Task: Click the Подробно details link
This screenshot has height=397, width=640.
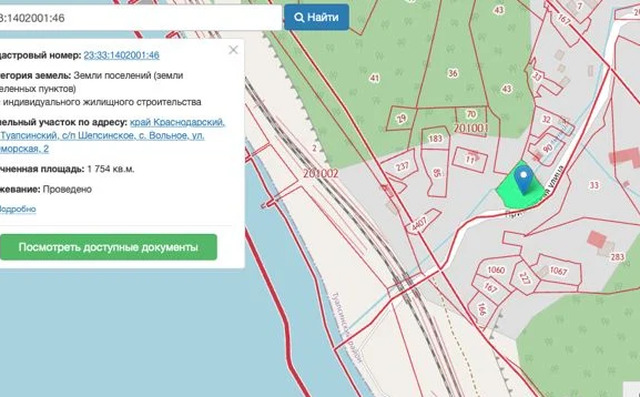Action: point(17,209)
